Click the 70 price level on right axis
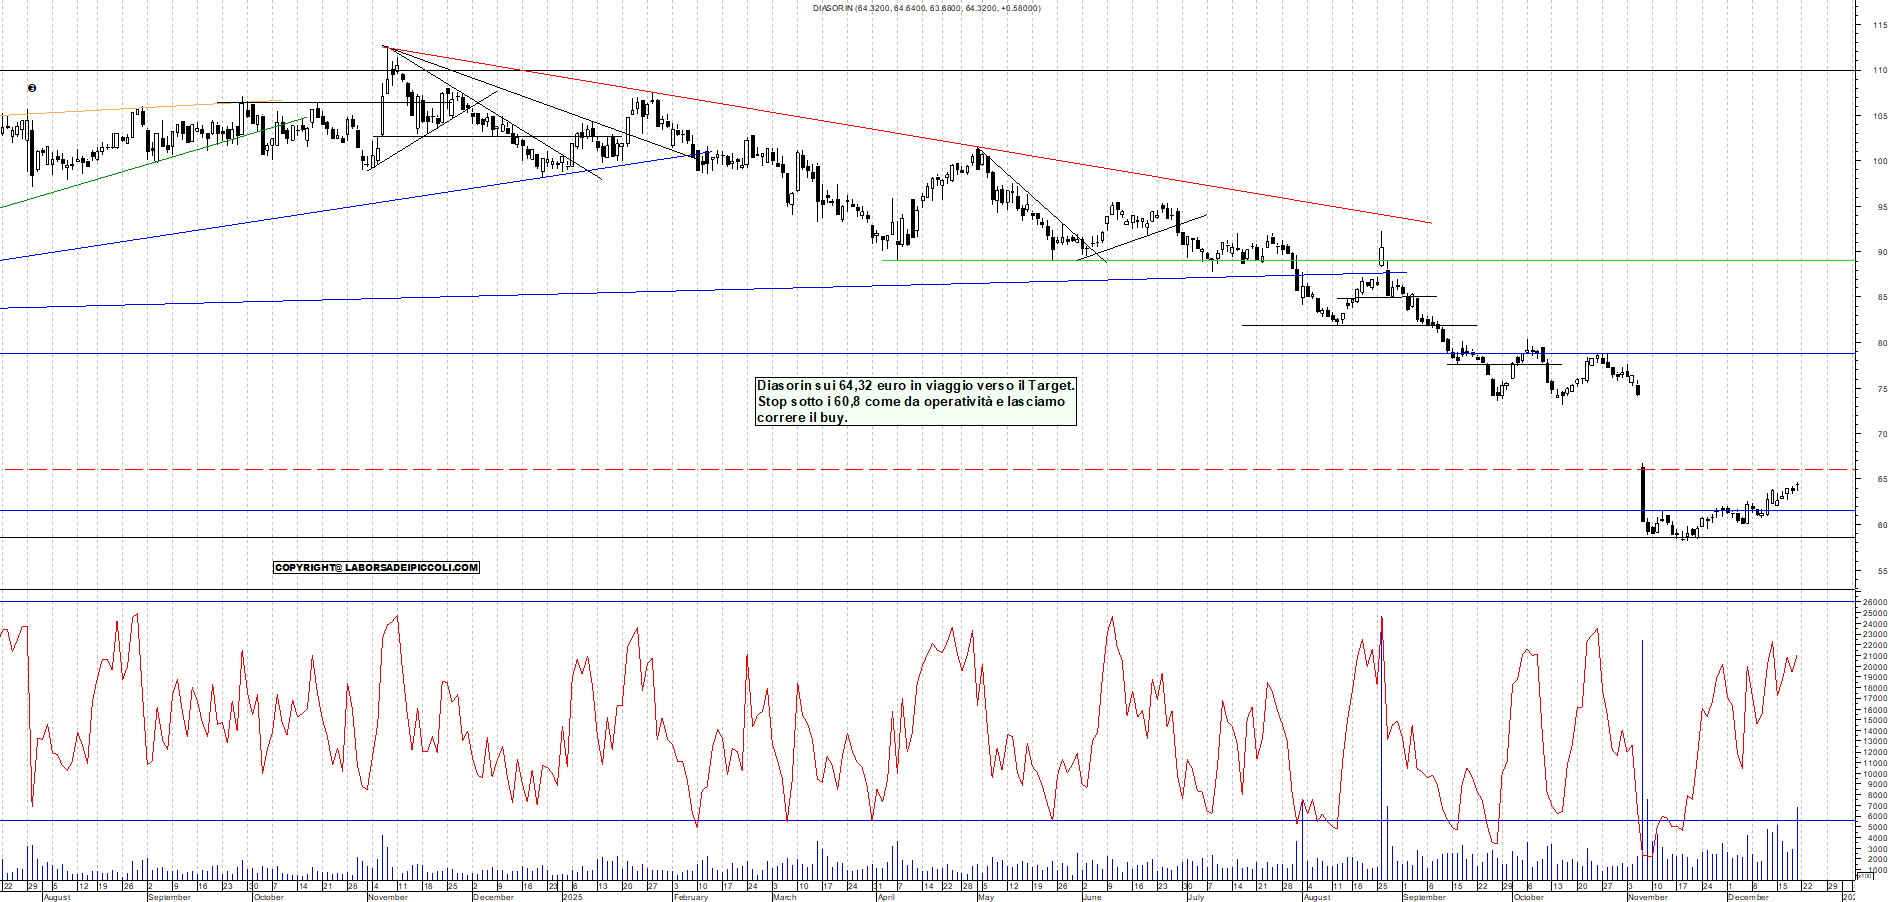Image resolution: width=1890 pixels, height=902 pixels. 1881,434
